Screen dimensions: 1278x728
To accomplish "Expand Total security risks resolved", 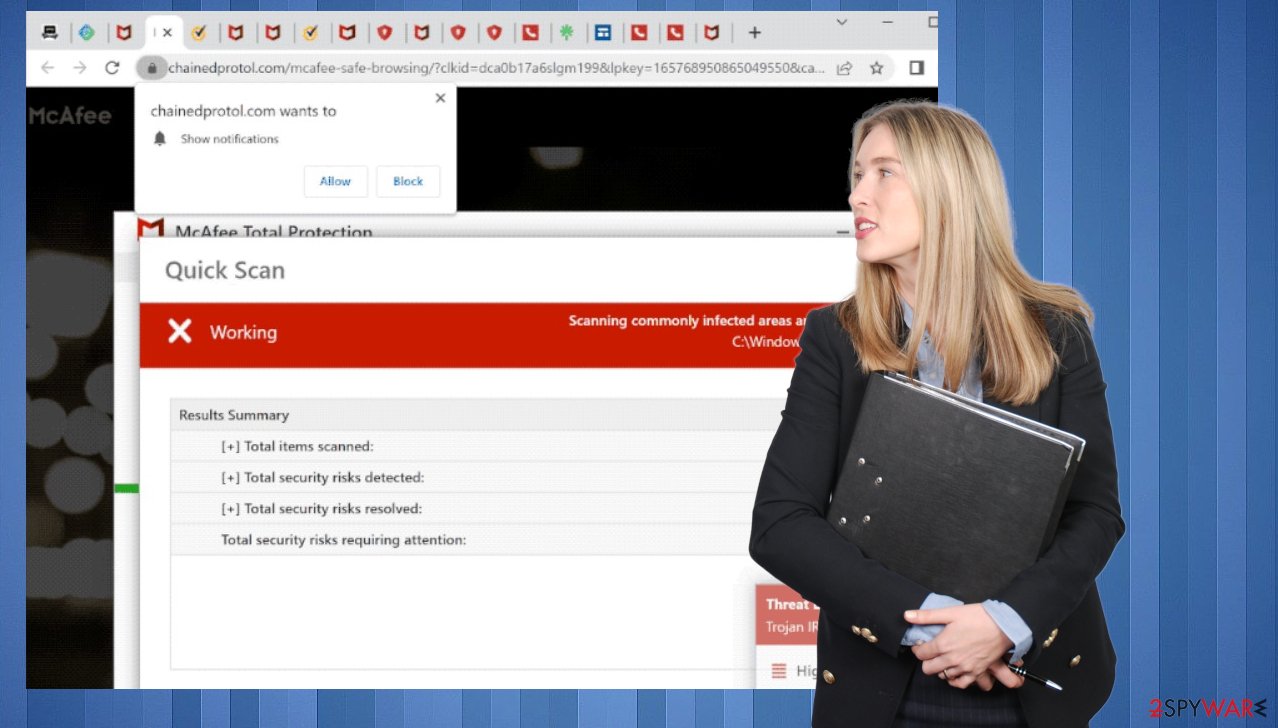I will coord(230,508).
